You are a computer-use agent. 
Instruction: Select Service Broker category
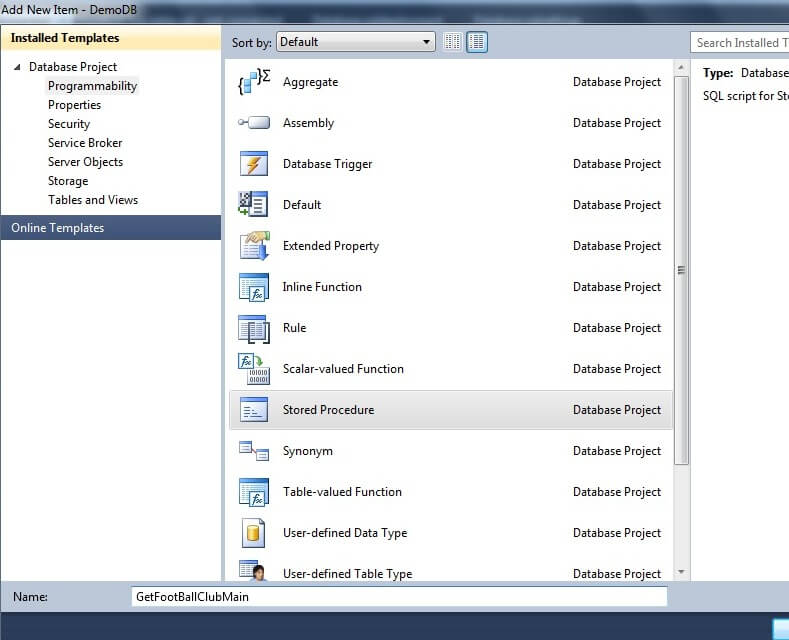85,143
